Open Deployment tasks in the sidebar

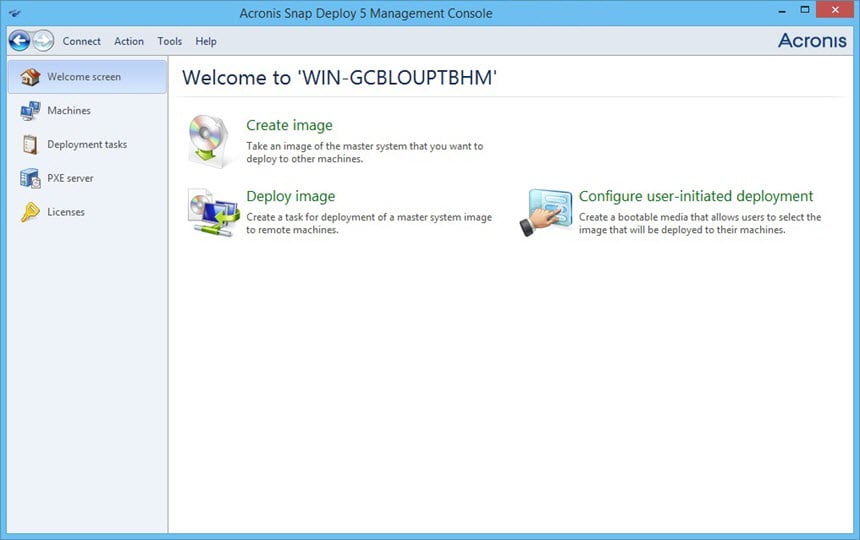(88, 145)
